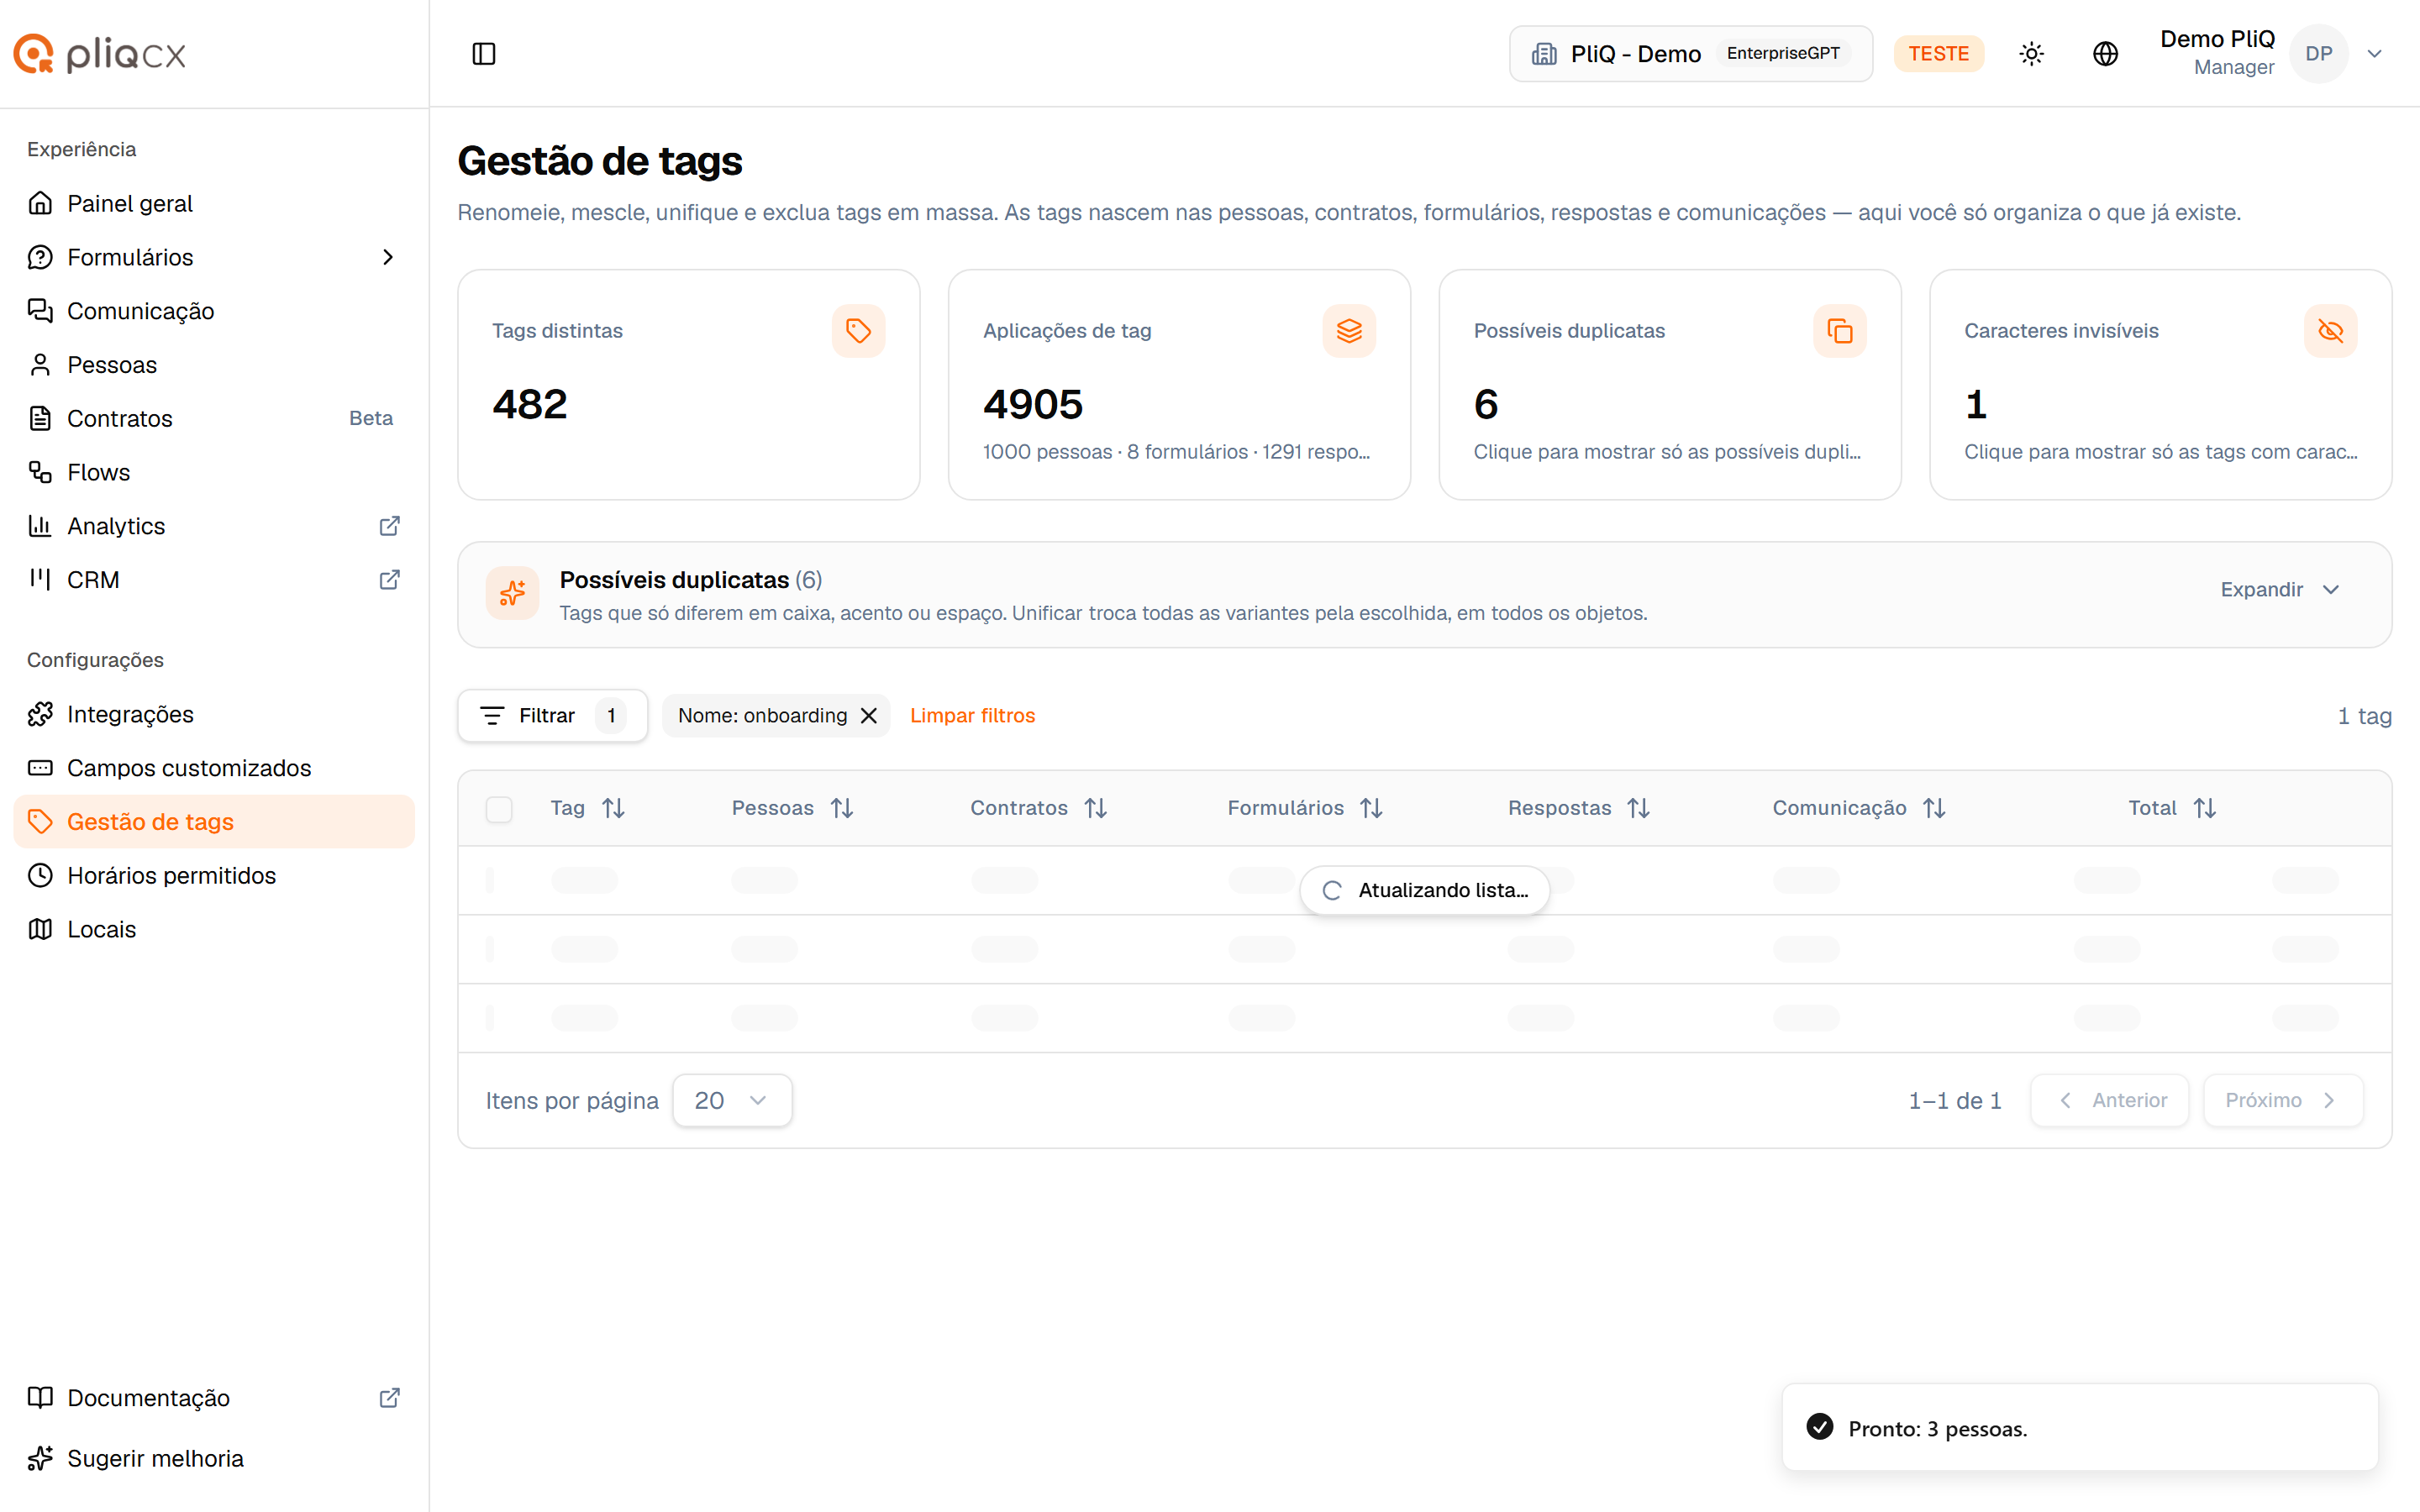Viewport: 2420px width, 1512px height.
Task: Open the user menu chevron
Action: [2374, 54]
